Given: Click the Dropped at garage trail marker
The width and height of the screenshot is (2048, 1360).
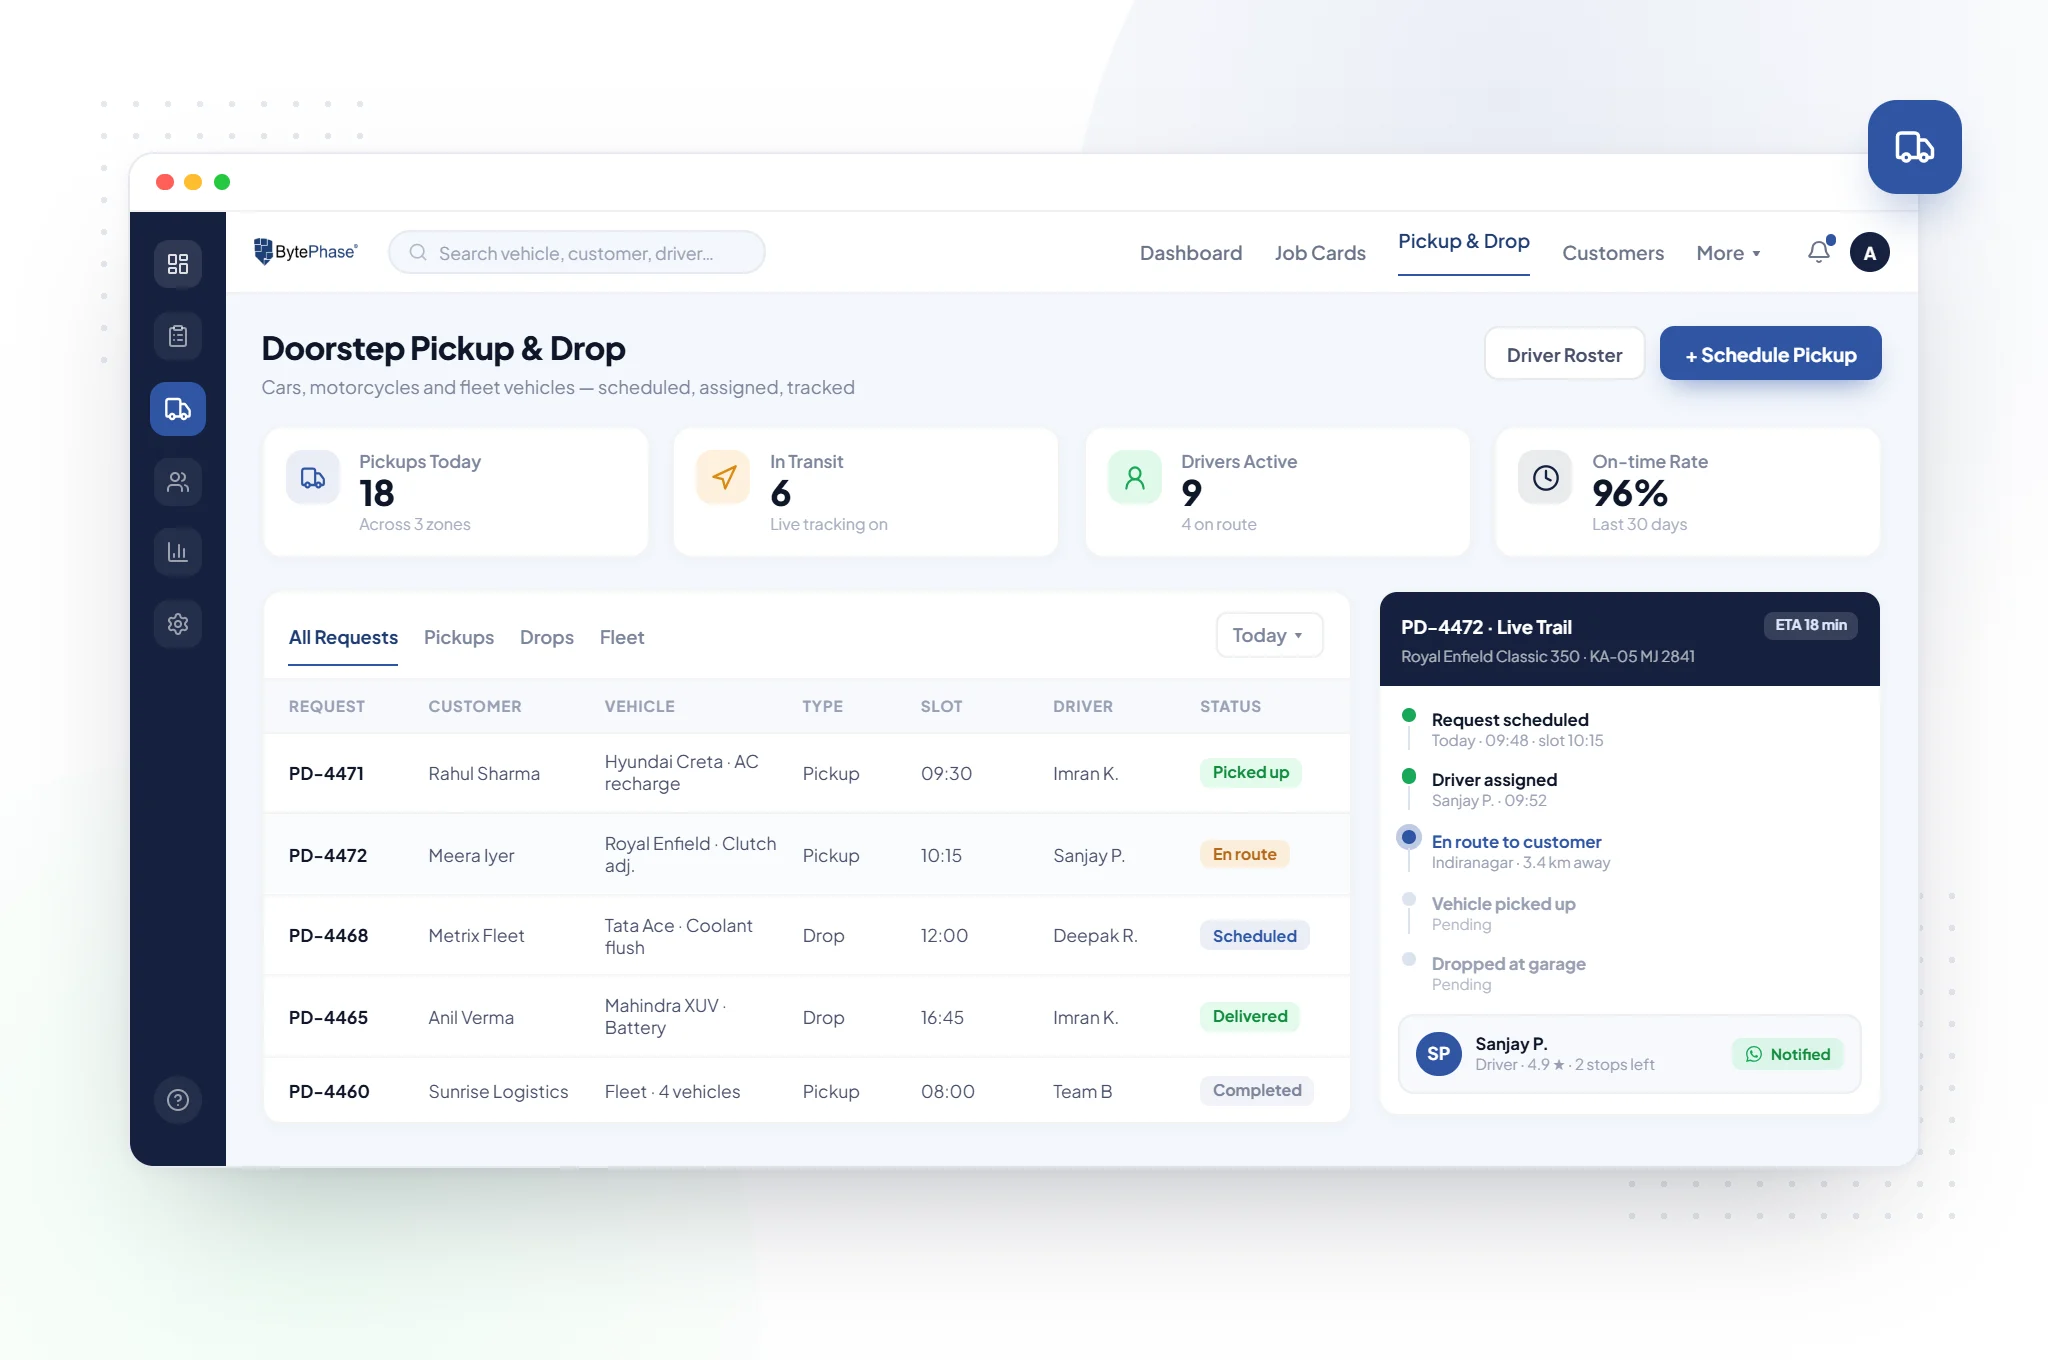Looking at the screenshot, I should point(1409,959).
